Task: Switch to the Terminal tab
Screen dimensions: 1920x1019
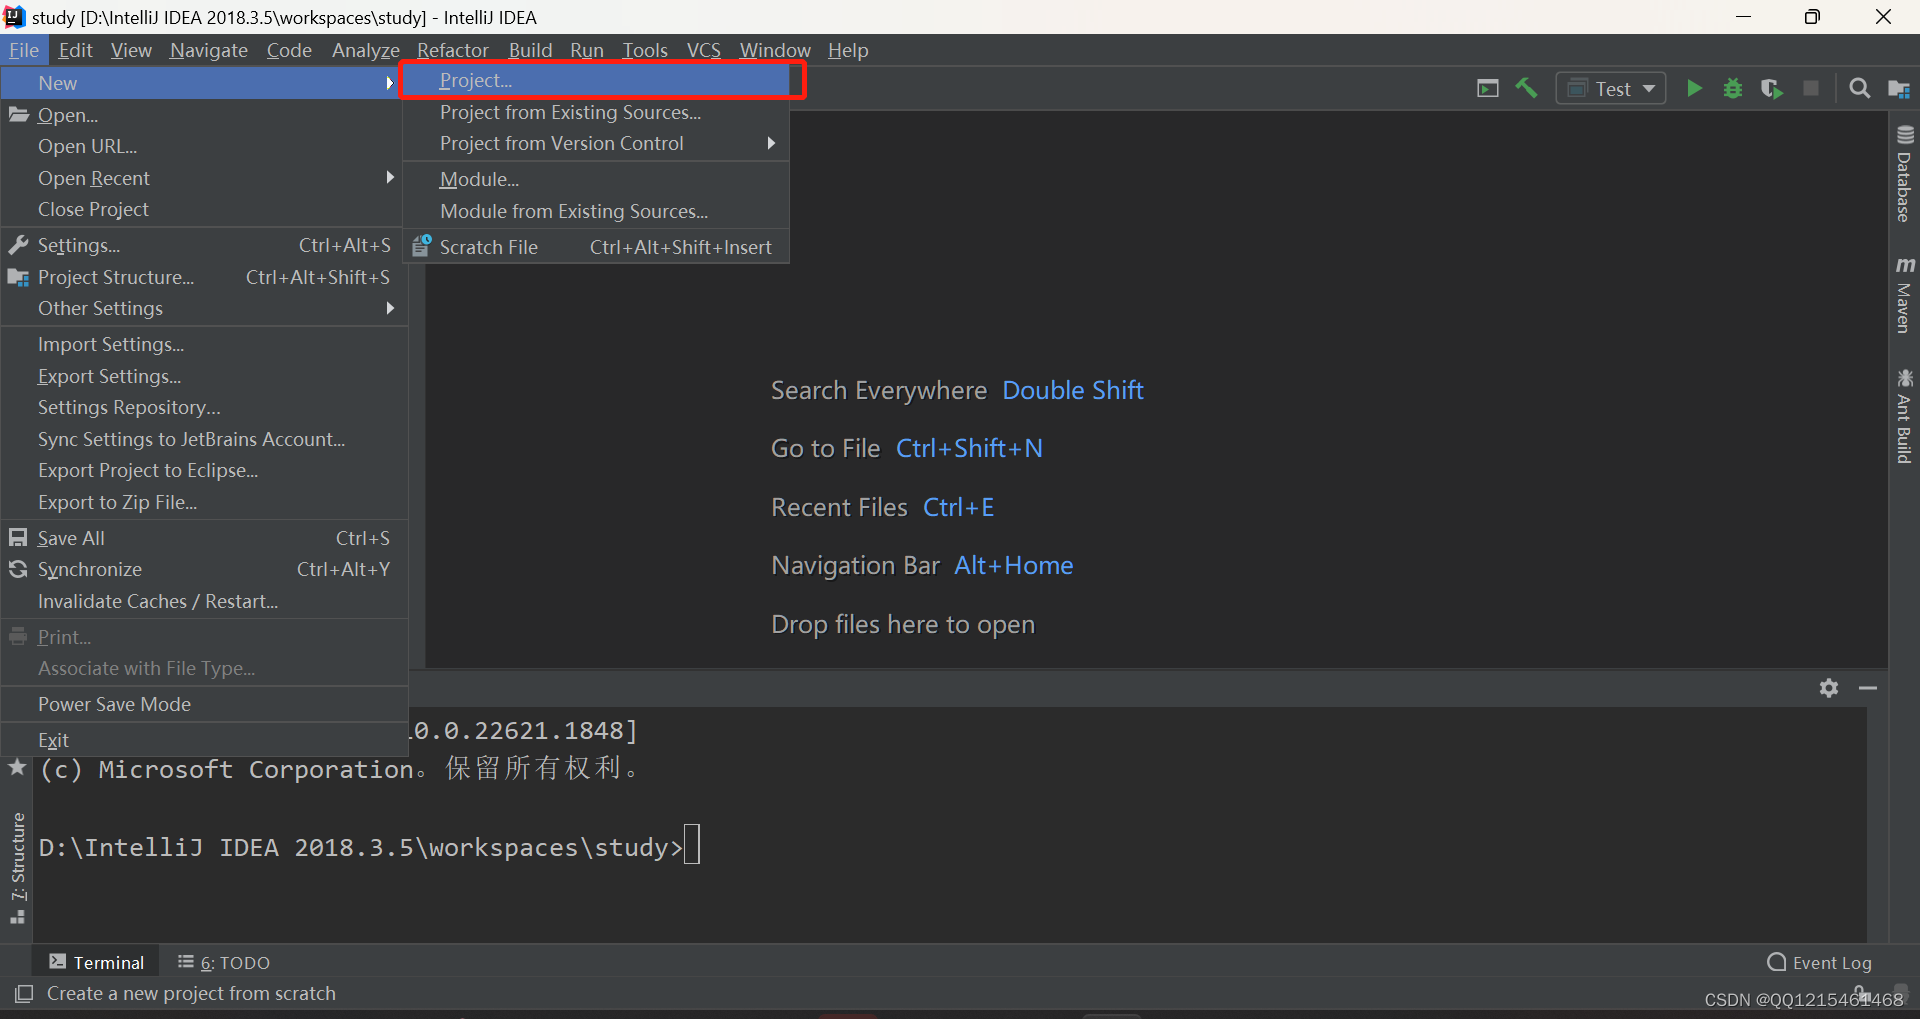Action: [x=97, y=962]
